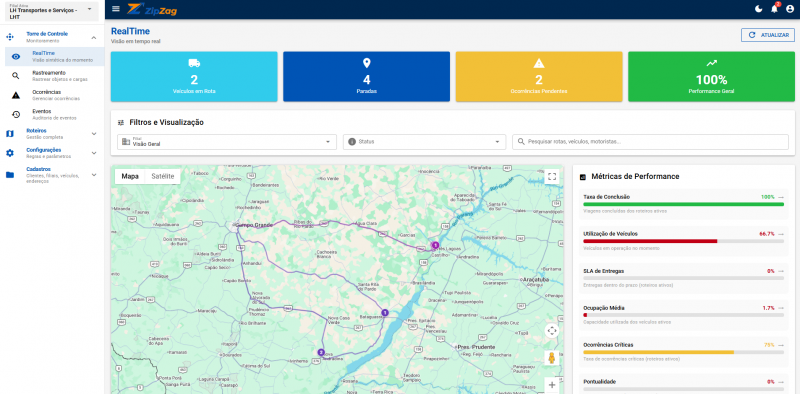Image resolution: width=800 pixels, height=394 pixels.
Task: Click pin icon on Paradas card
Action: click(366, 63)
